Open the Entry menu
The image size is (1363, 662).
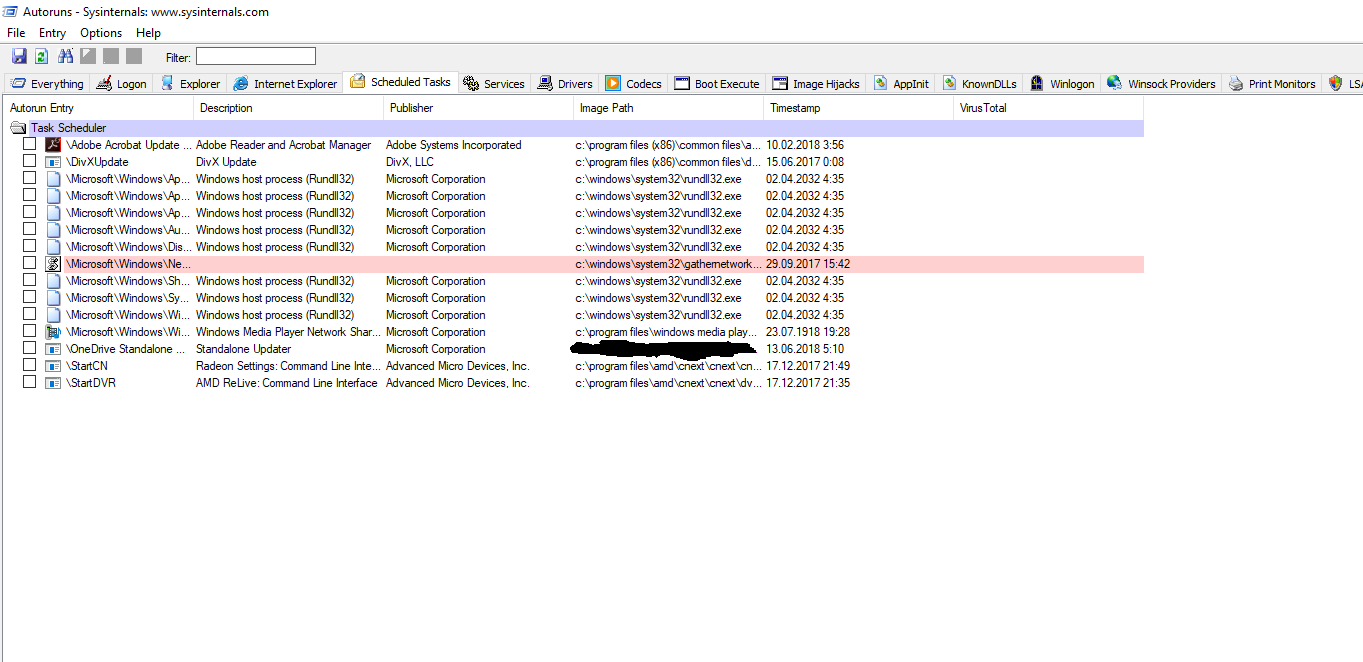coord(52,33)
